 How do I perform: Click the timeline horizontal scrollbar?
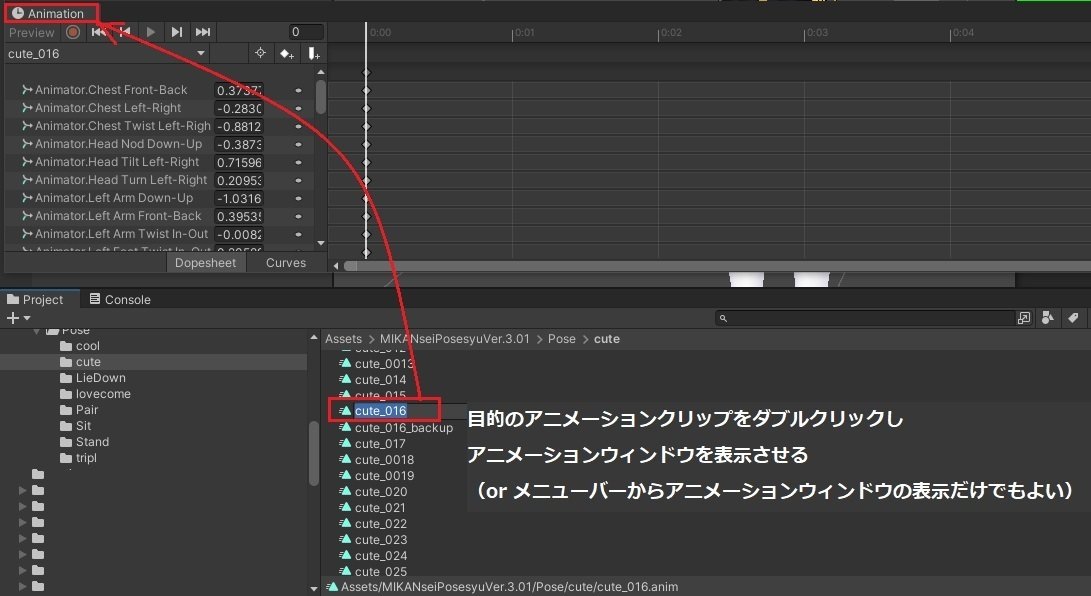tap(717, 266)
